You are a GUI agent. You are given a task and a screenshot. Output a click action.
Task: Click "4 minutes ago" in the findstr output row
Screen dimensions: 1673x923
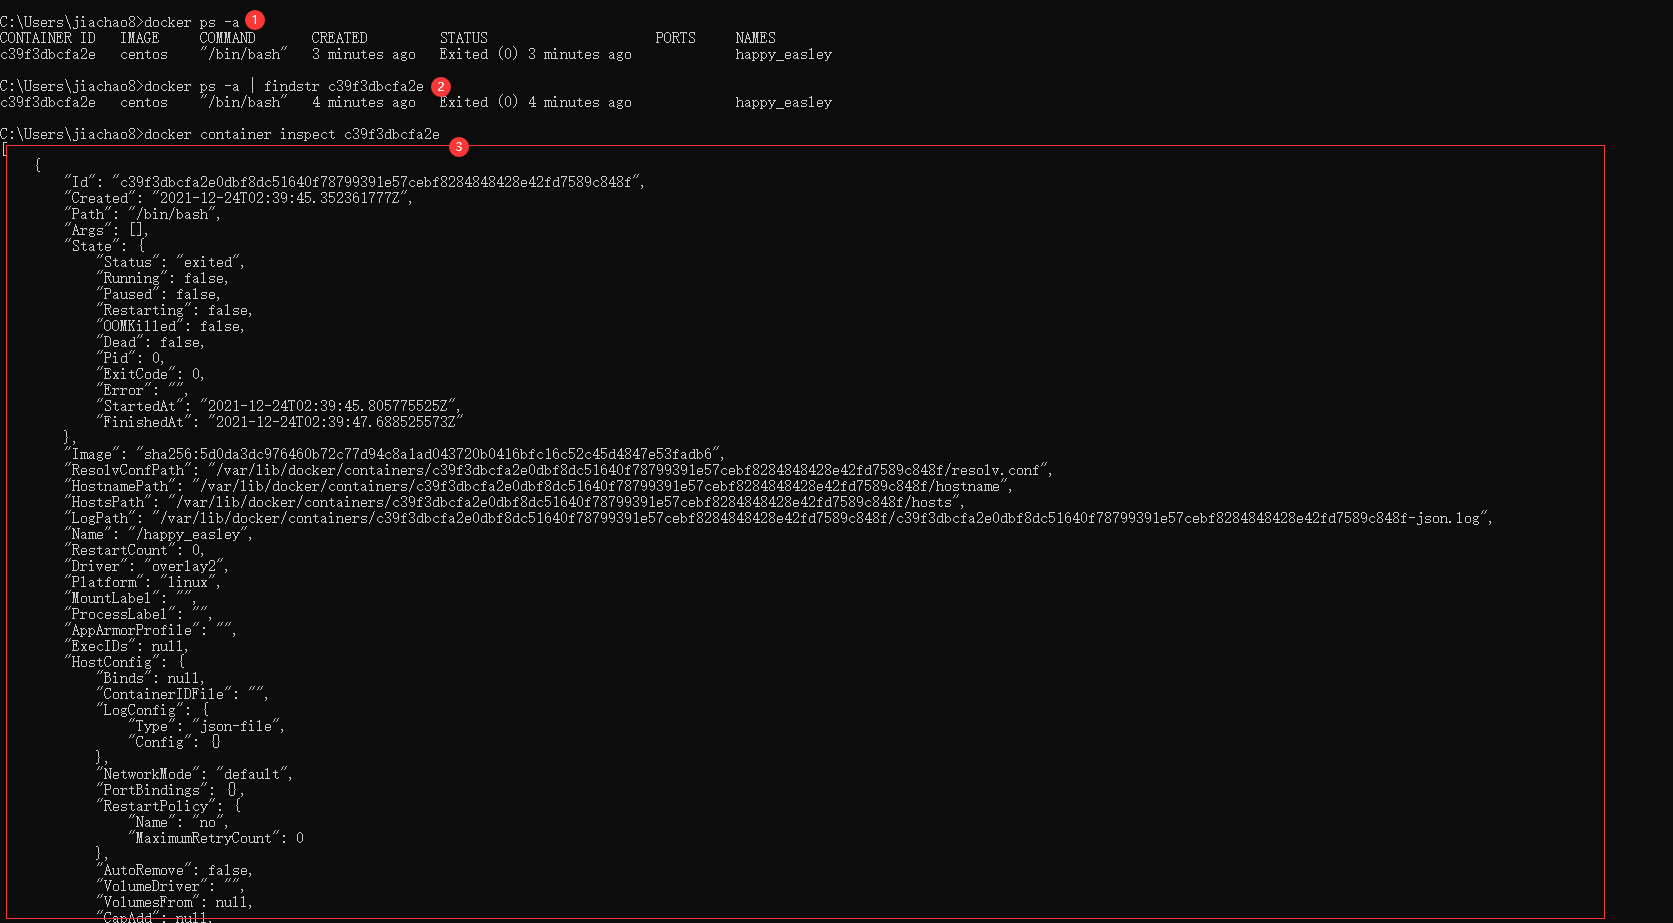point(364,102)
